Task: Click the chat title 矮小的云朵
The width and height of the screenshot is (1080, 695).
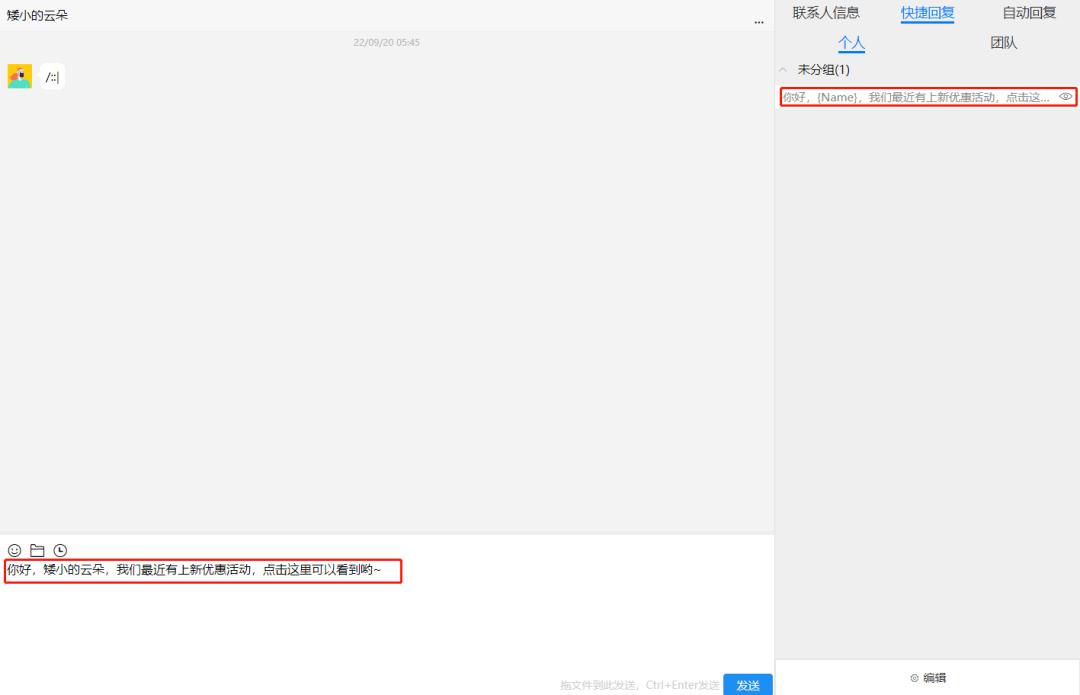Action: pos(37,15)
